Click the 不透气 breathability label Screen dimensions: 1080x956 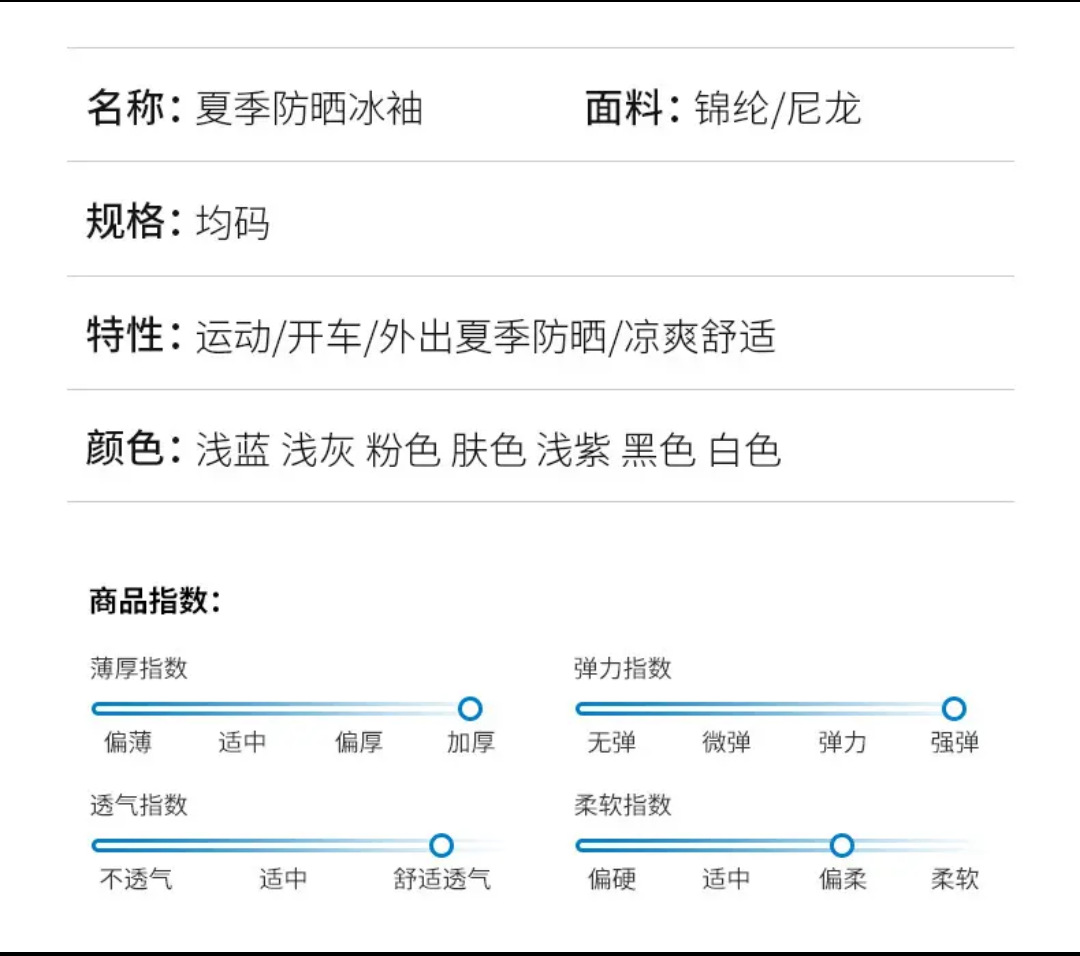(x=136, y=880)
